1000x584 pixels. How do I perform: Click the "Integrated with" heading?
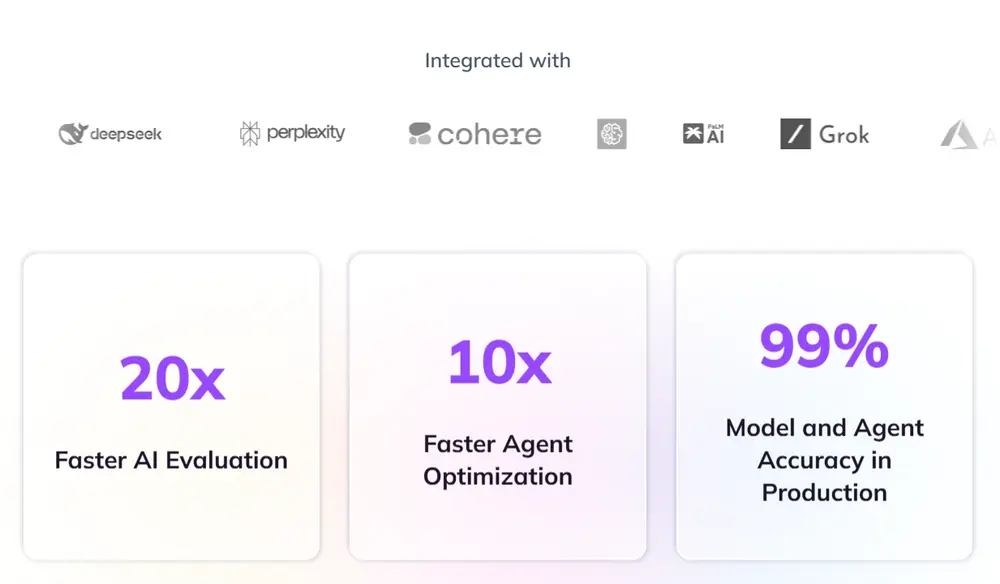click(497, 60)
